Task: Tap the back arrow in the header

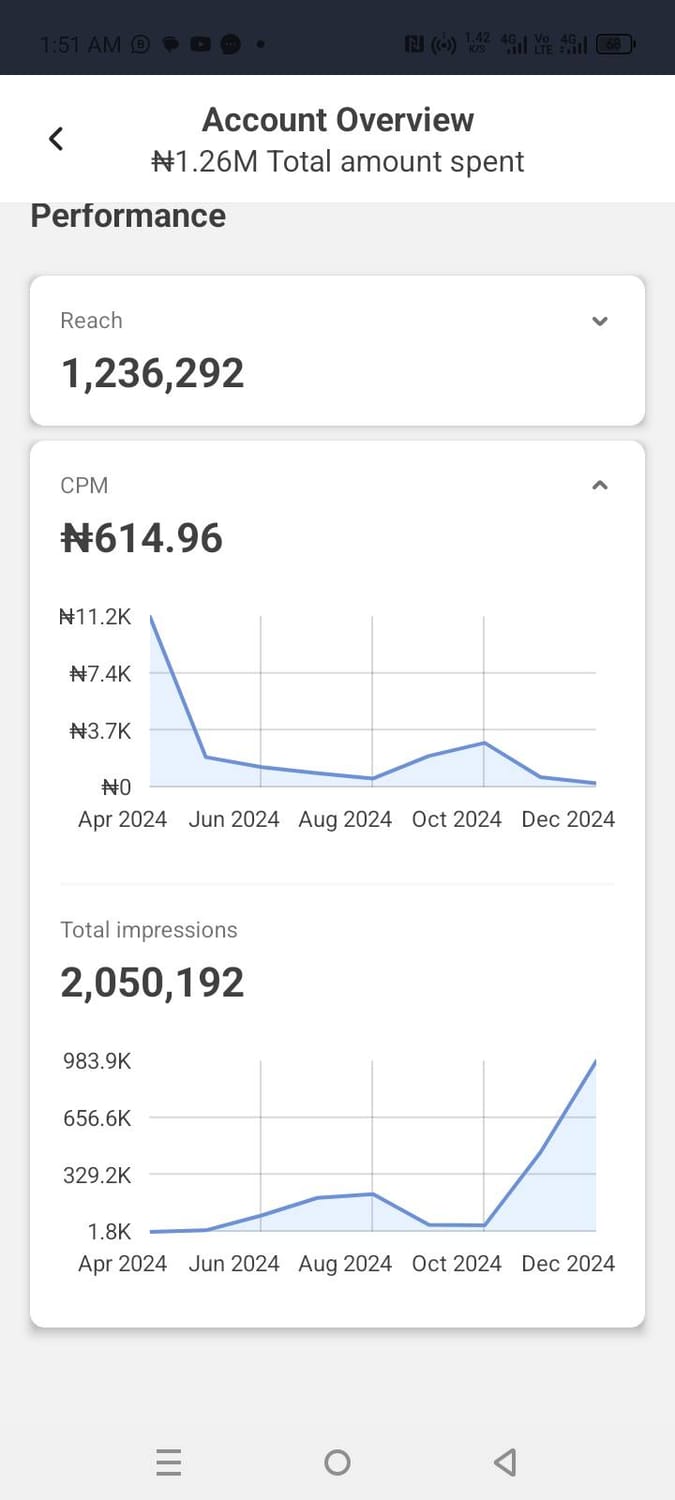Action: point(56,139)
